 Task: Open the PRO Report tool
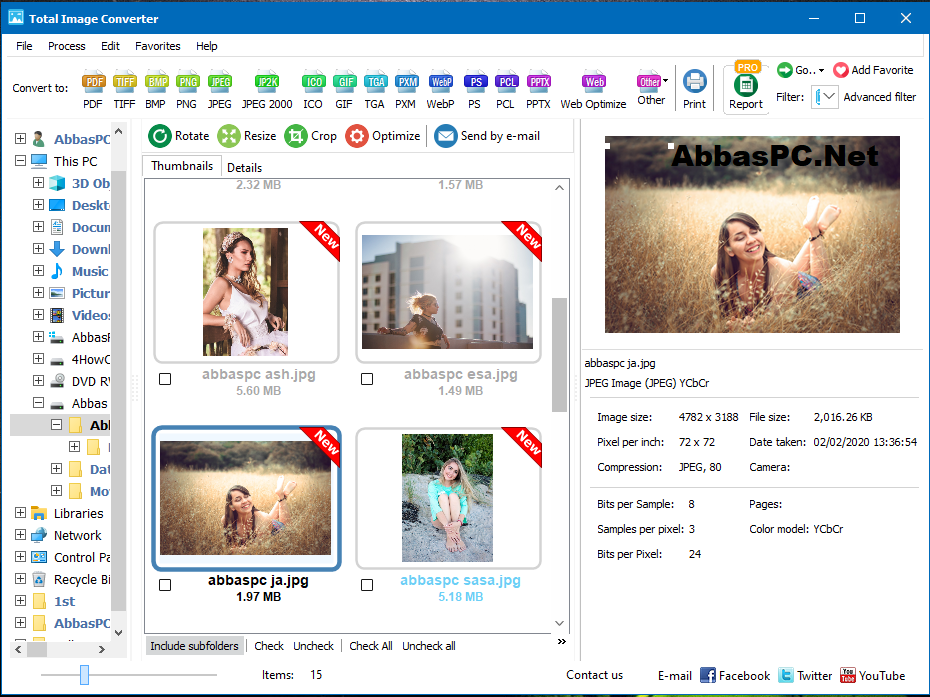(x=746, y=87)
